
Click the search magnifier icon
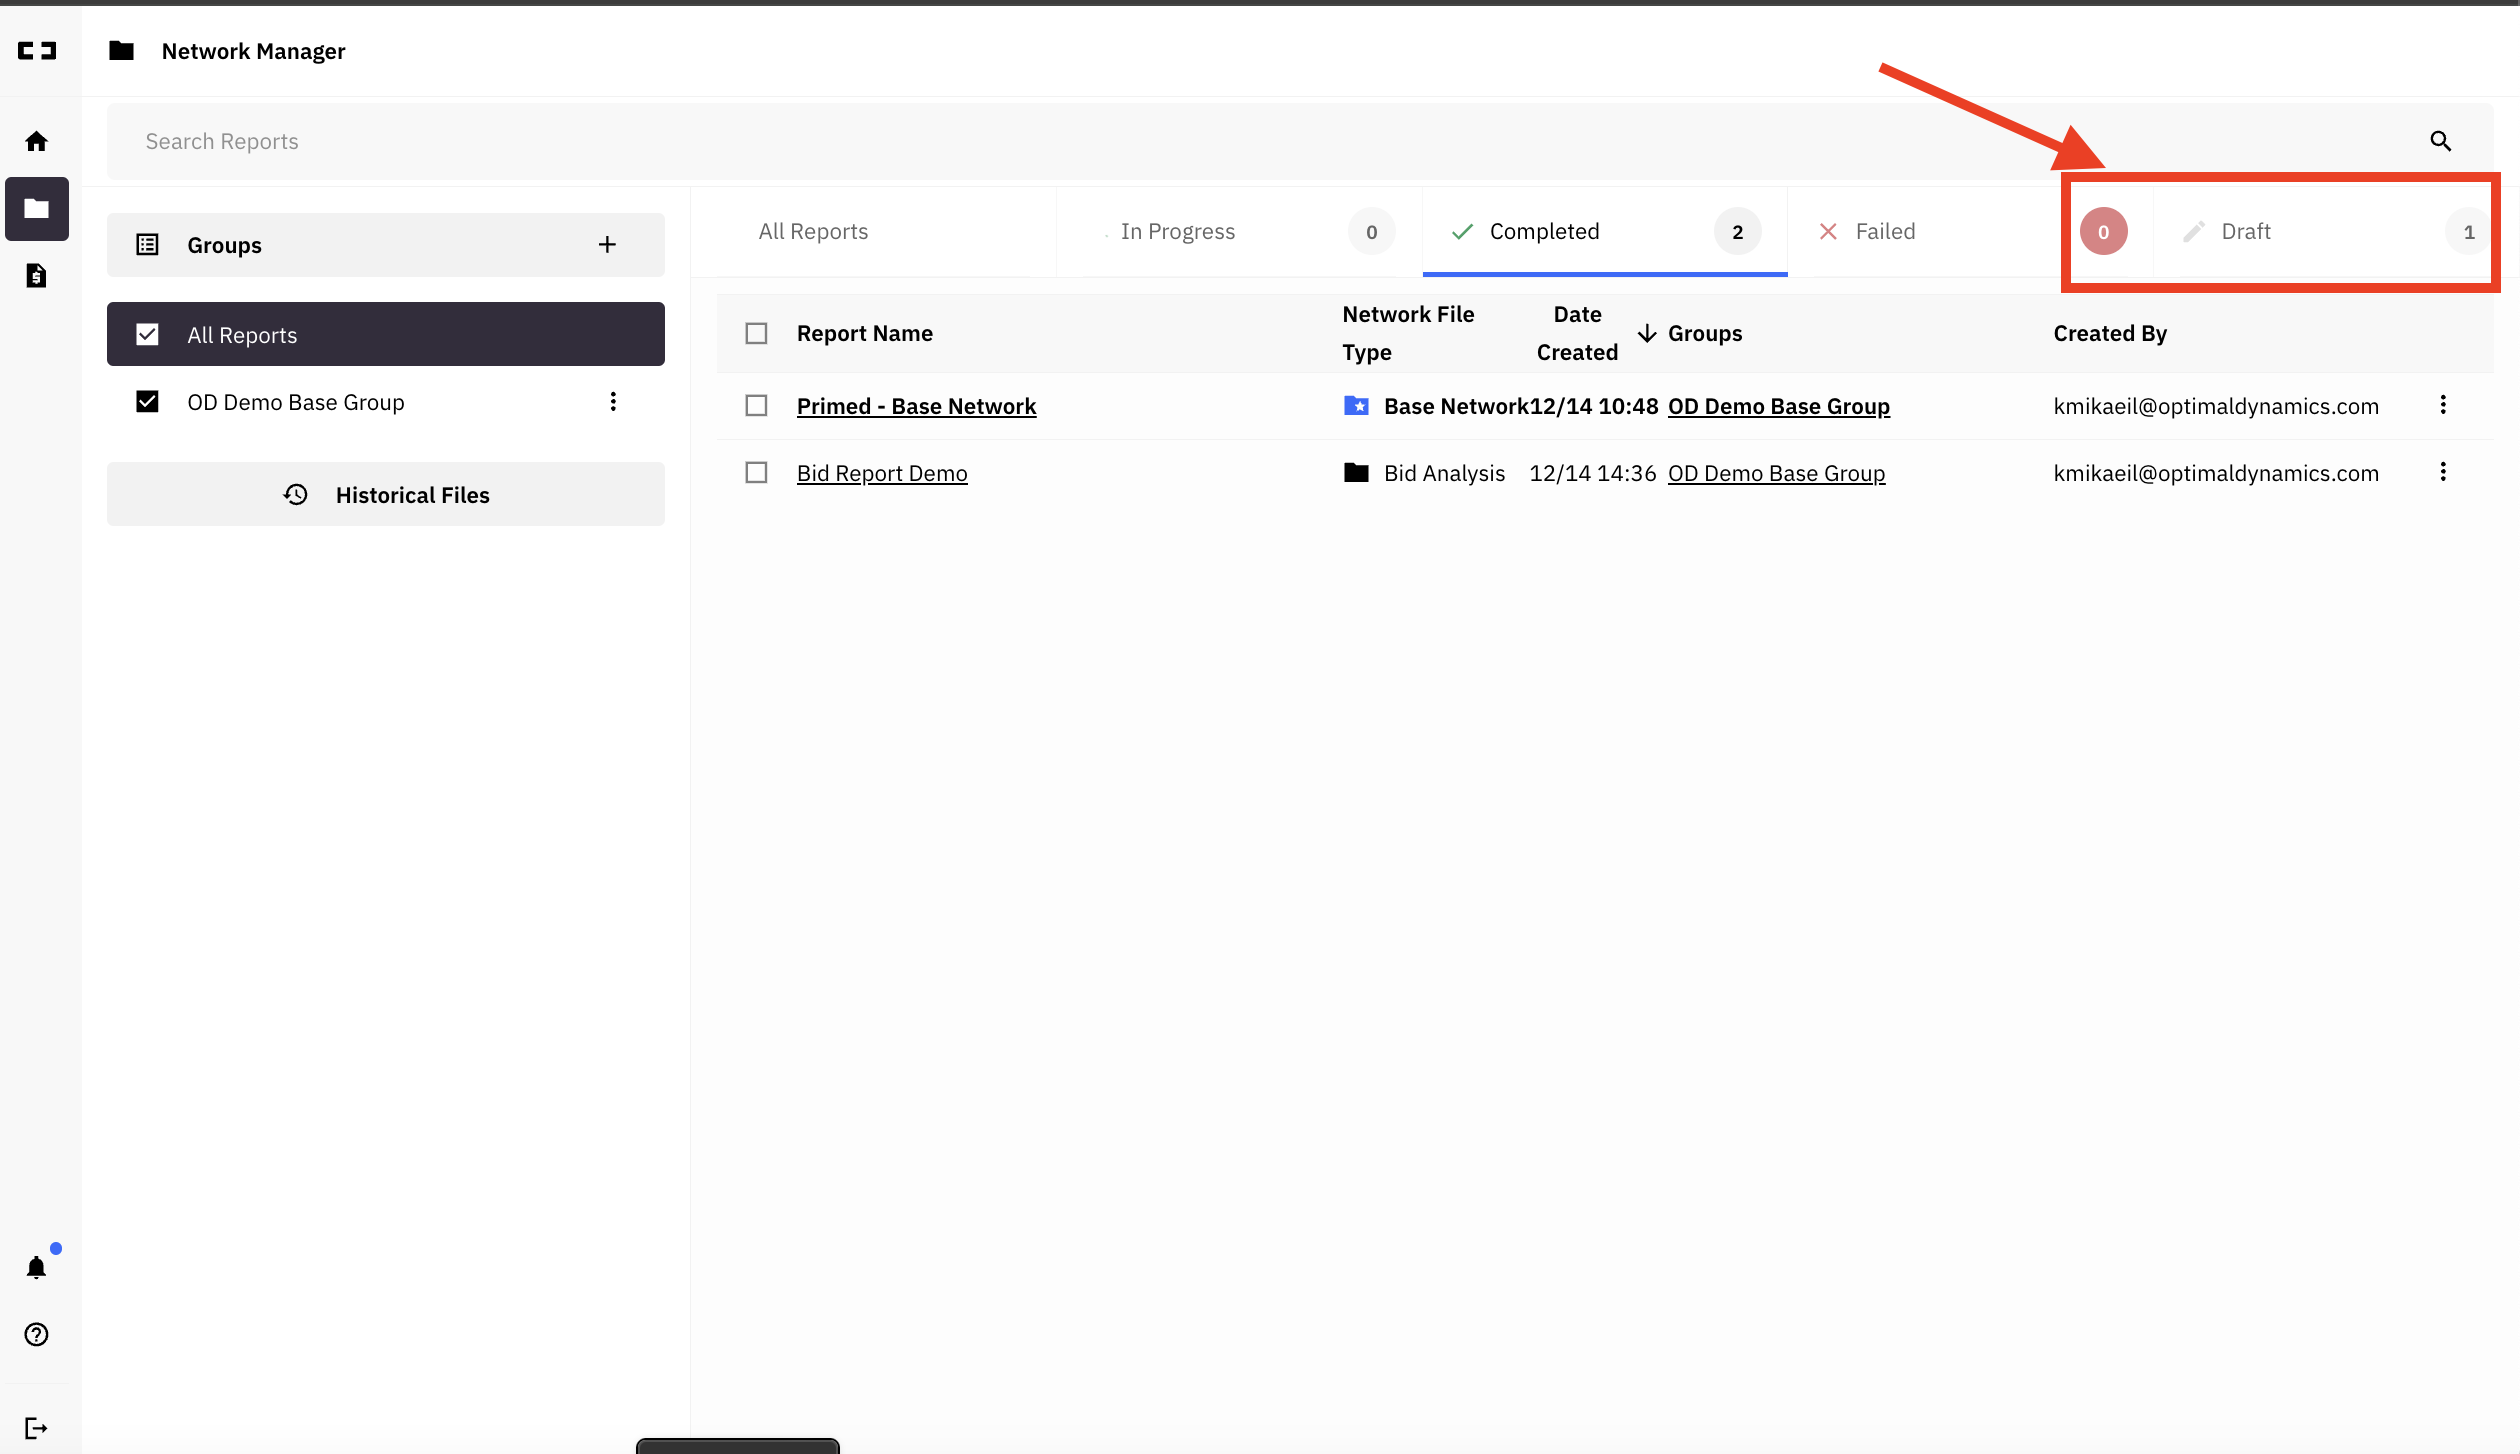[x=2441, y=141]
